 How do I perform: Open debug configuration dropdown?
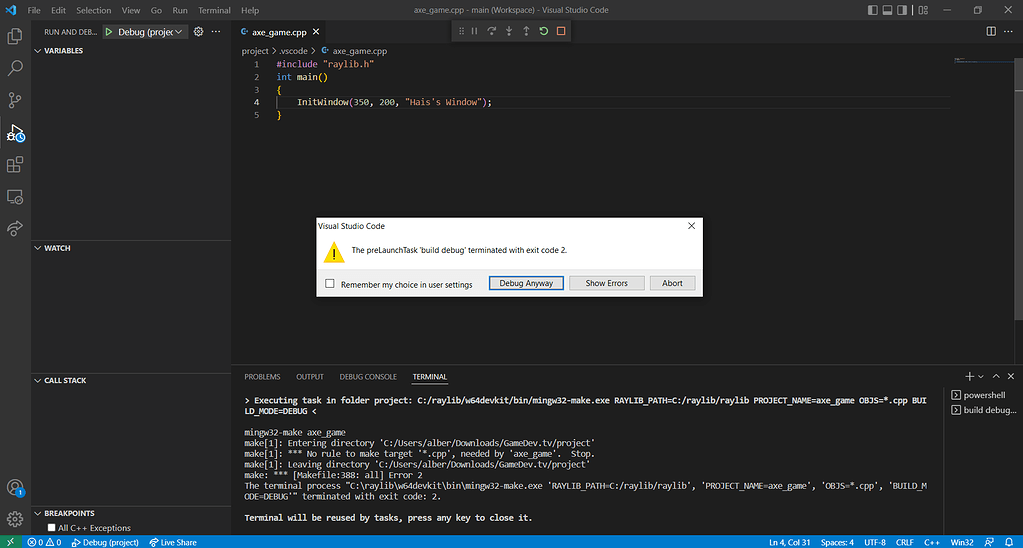tap(151, 32)
